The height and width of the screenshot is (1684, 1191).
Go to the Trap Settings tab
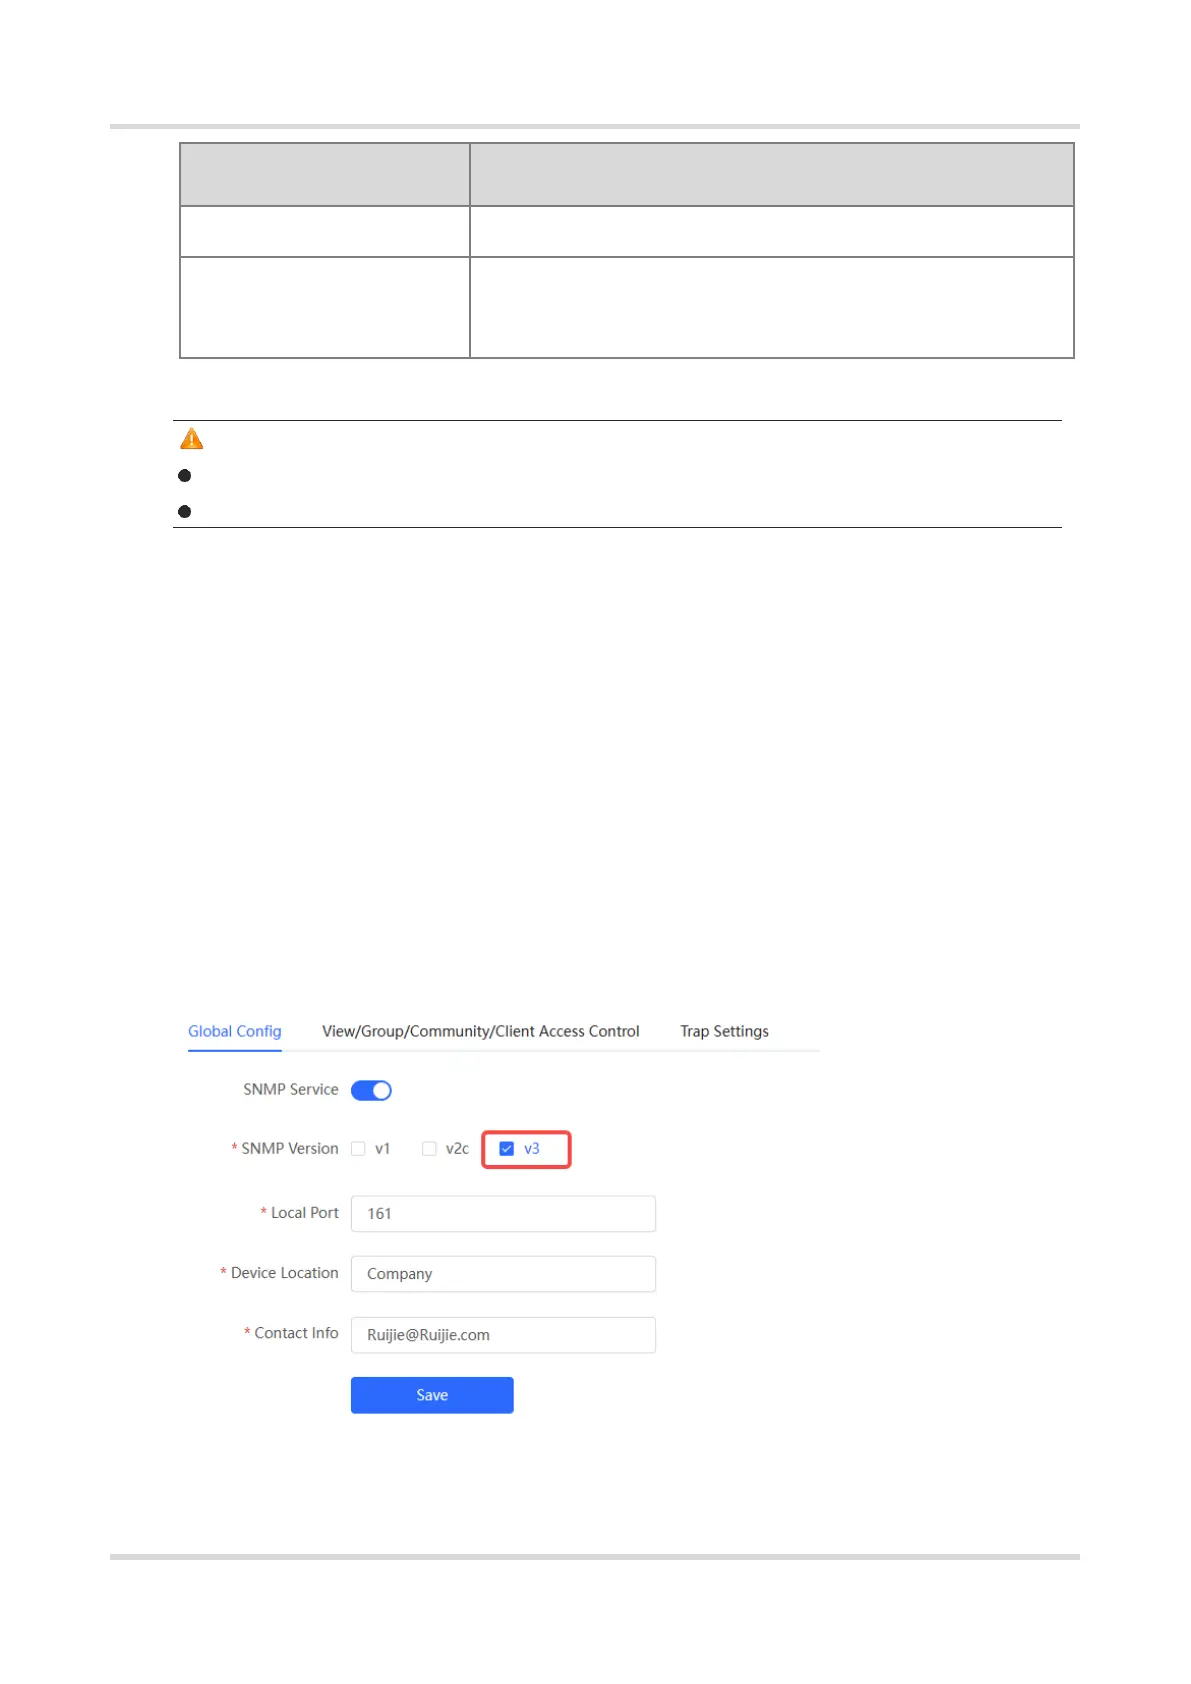[724, 1031]
